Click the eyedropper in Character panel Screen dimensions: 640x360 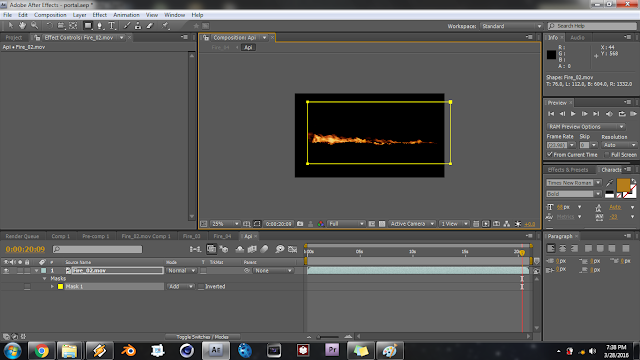point(609,183)
